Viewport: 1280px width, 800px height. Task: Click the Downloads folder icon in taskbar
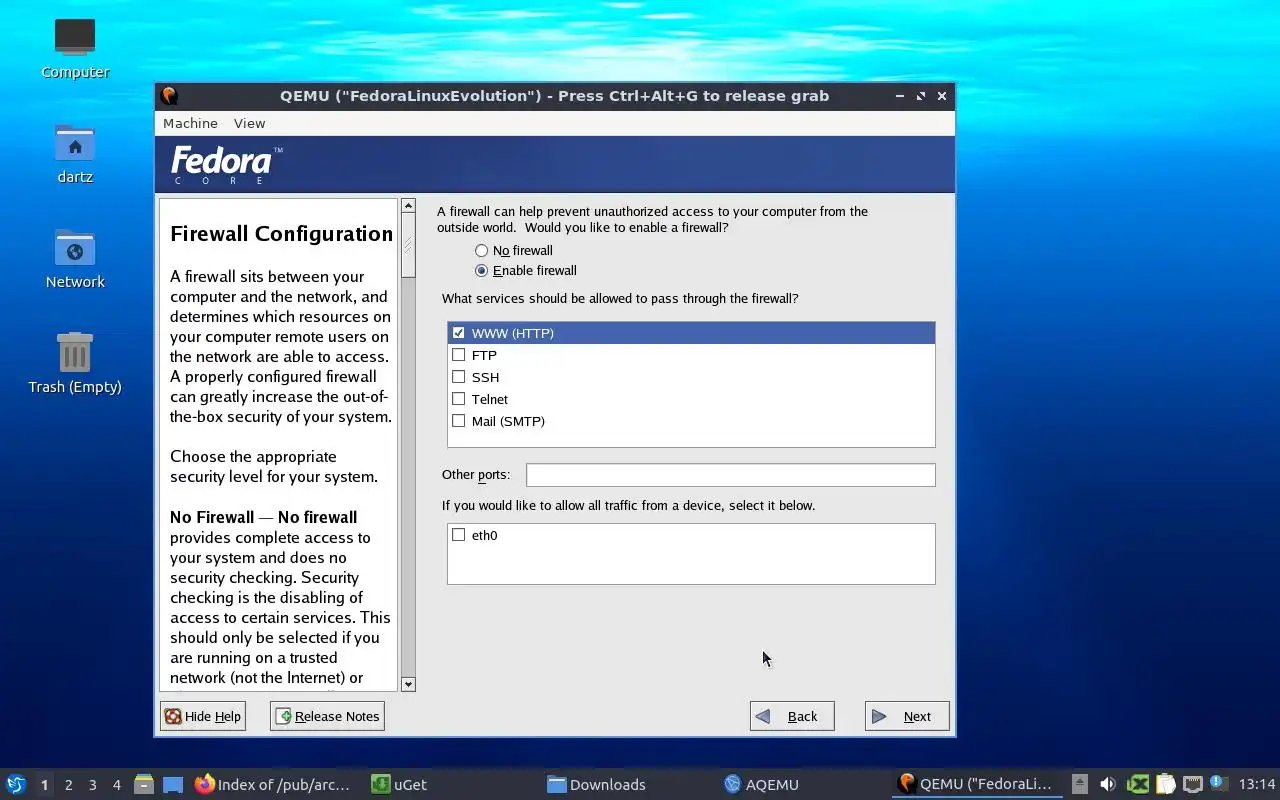557,784
